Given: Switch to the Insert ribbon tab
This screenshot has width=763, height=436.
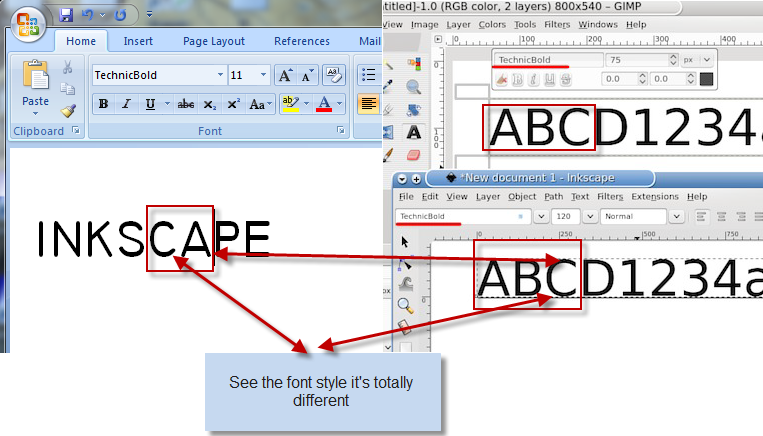Looking at the screenshot, I should tap(138, 41).
